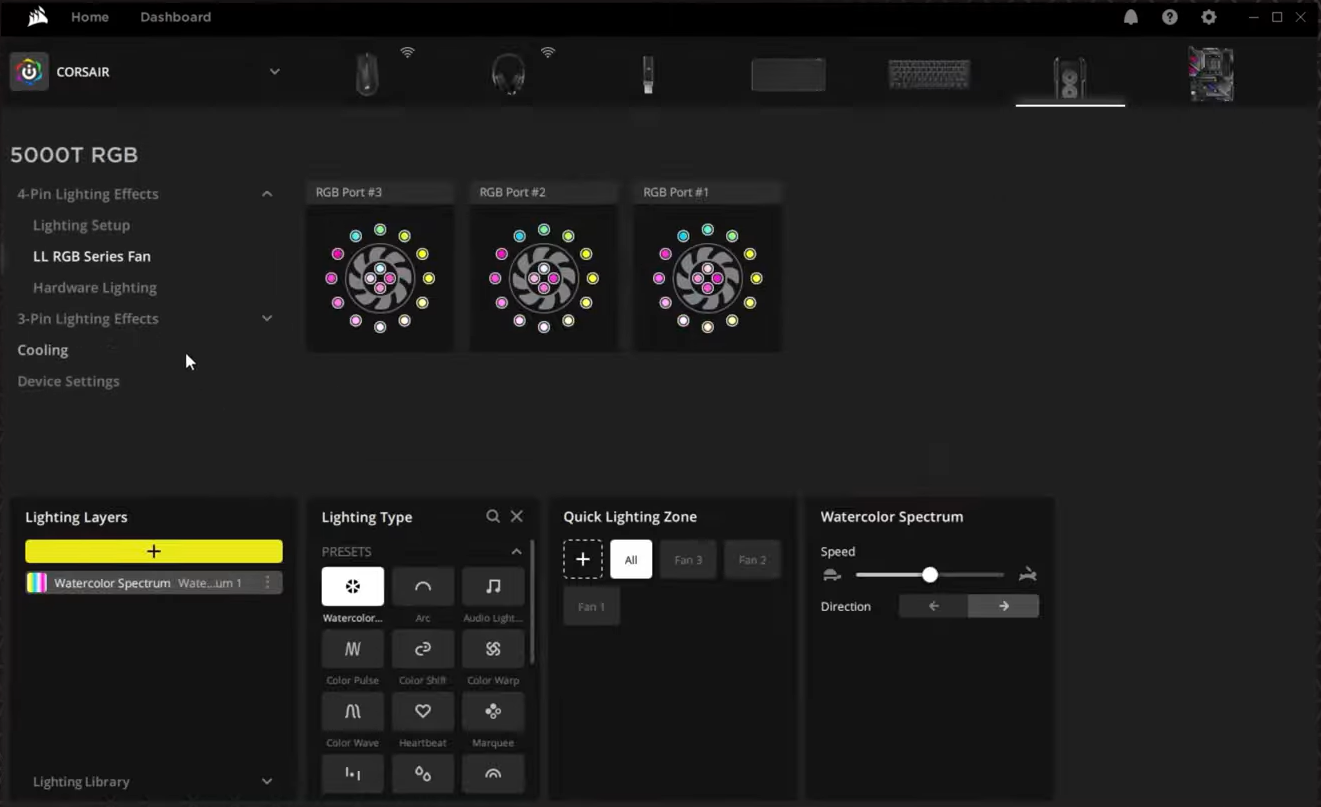Add a new lighting layer

pyautogui.click(x=153, y=551)
